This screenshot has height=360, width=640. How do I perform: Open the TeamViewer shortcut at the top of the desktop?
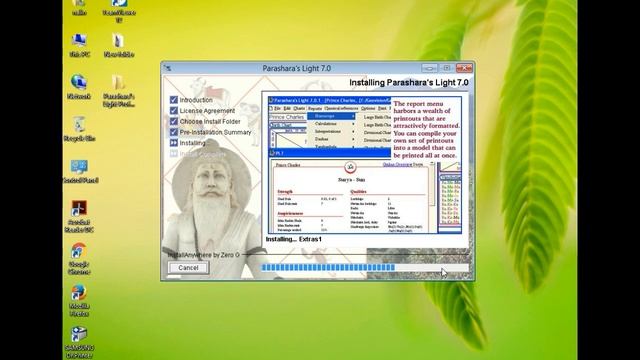[119, 11]
